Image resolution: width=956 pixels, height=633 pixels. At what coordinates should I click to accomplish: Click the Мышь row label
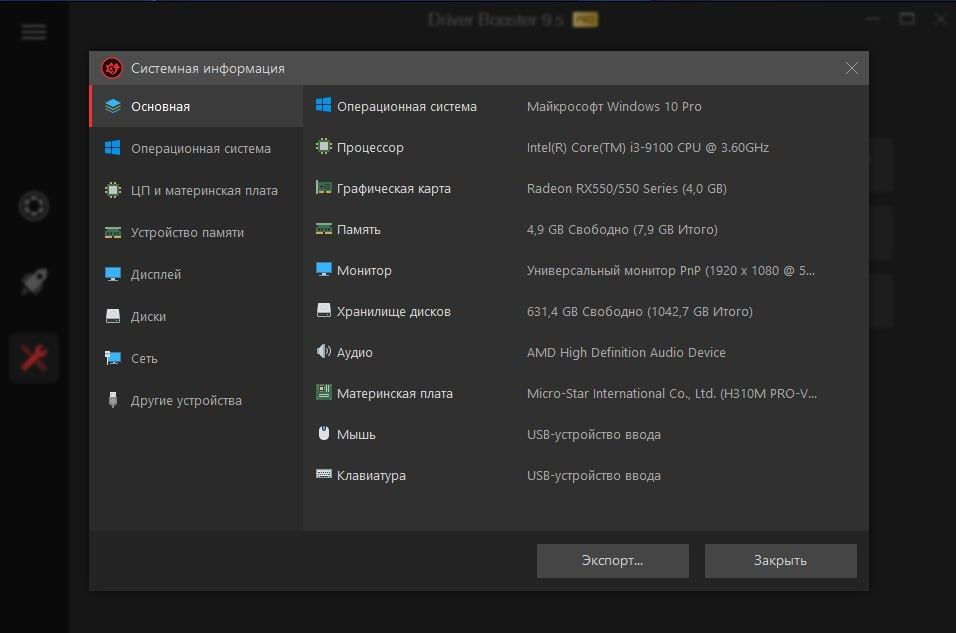pos(356,435)
